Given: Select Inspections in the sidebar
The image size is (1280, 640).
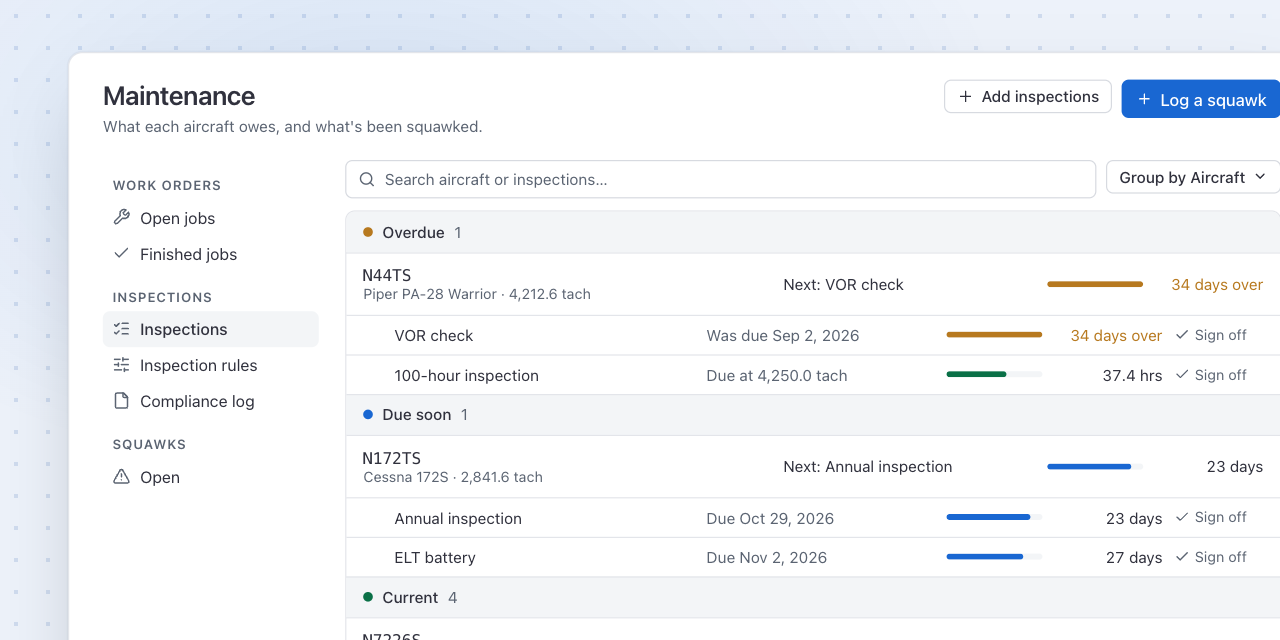Looking at the screenshot, I should coord(210,329).
